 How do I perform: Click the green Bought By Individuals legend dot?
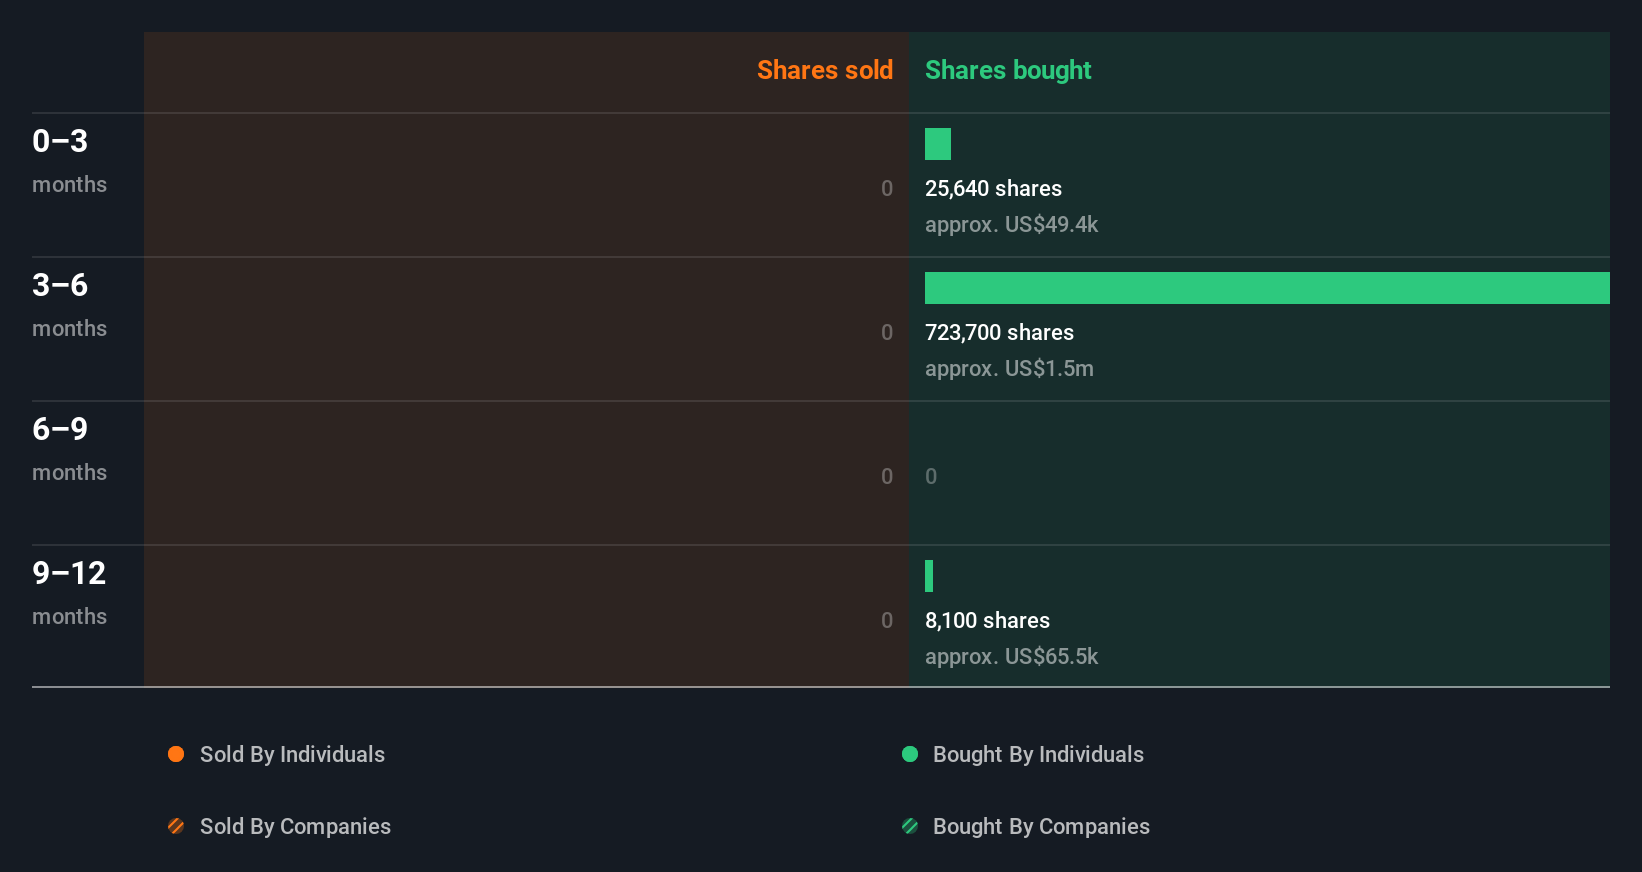(x=910, y=754)
